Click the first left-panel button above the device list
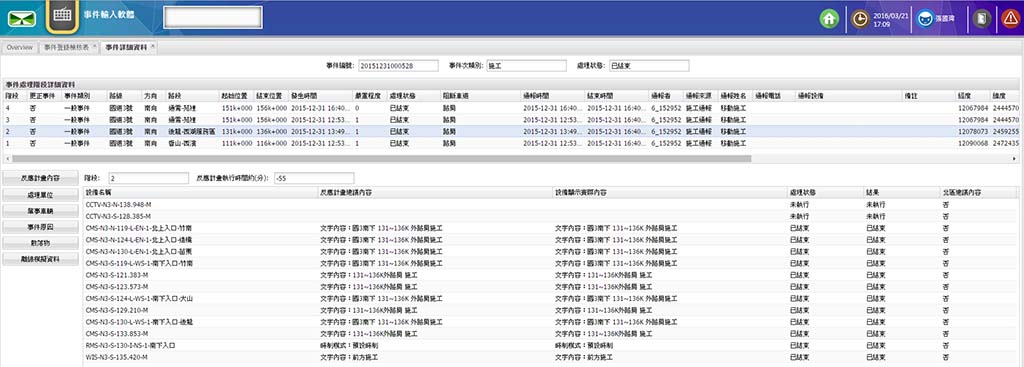 (40, 178)
